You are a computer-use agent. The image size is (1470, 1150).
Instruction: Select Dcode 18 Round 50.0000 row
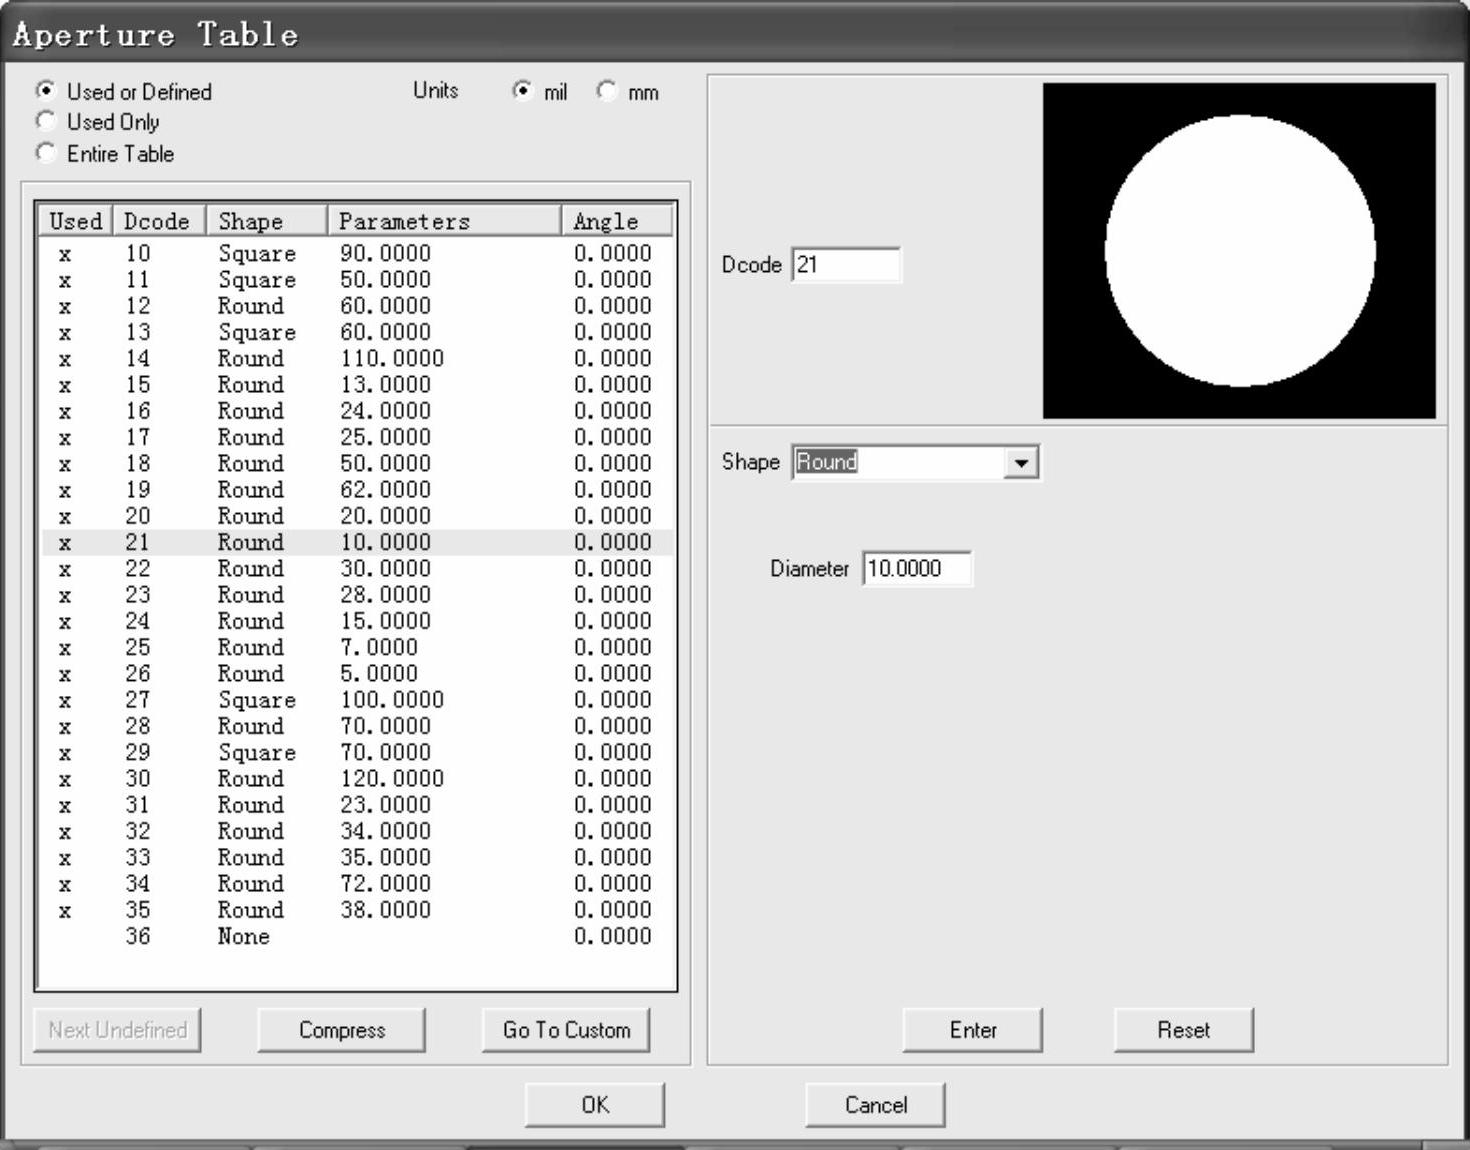(357, 464)
